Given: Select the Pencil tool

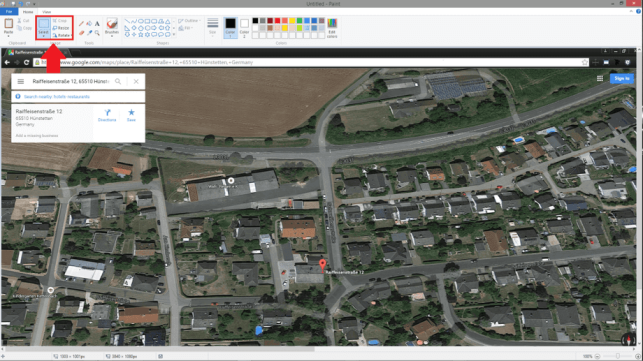Looking at the screenshot, I should (x=81, y=24).
